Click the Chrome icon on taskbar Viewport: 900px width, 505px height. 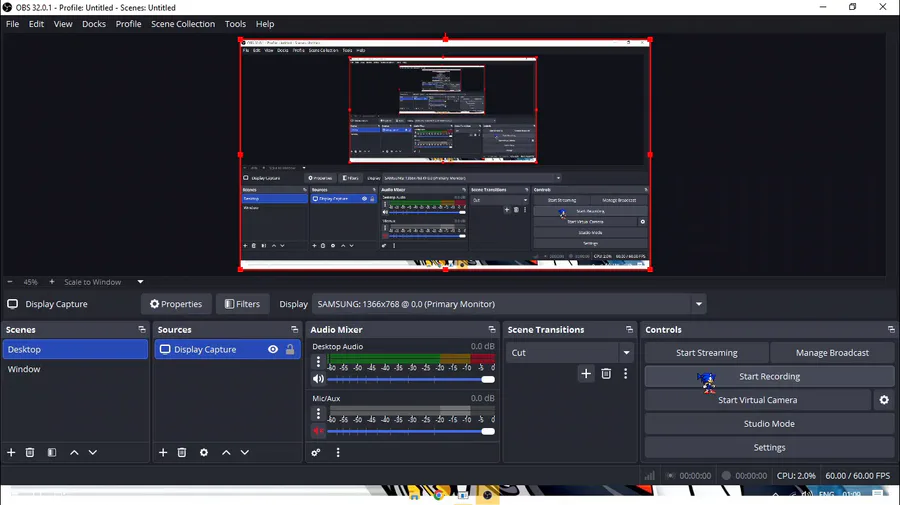pos(439,495)
